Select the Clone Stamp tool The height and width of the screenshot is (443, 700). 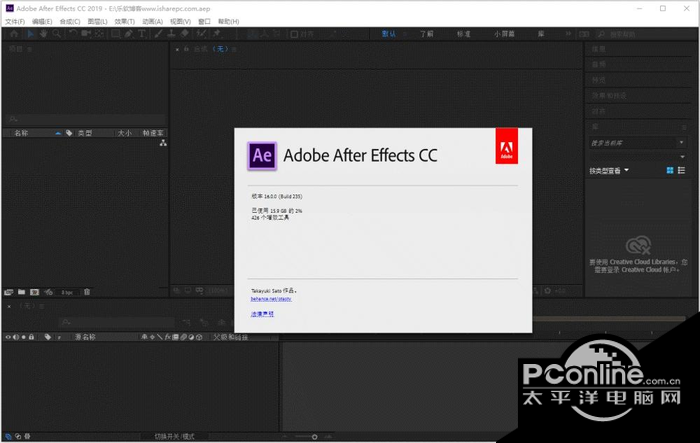coord(171,34)
